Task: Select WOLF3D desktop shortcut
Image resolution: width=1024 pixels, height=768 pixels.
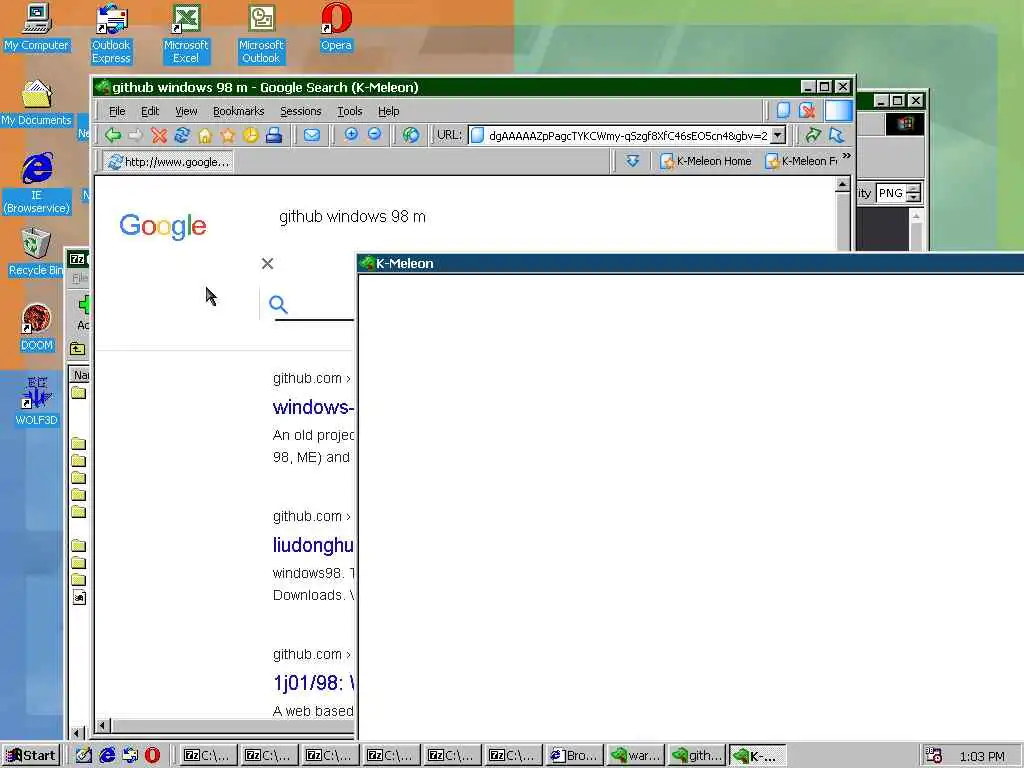Action: click(x=36, y=402)
